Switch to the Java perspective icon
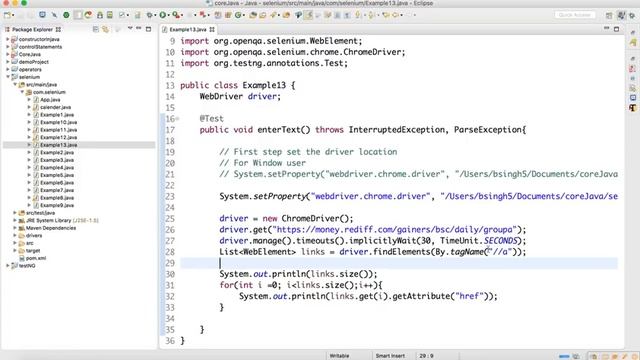Viewport: 640px width, 360px height. pyautogui.click(x=621, y=16)
